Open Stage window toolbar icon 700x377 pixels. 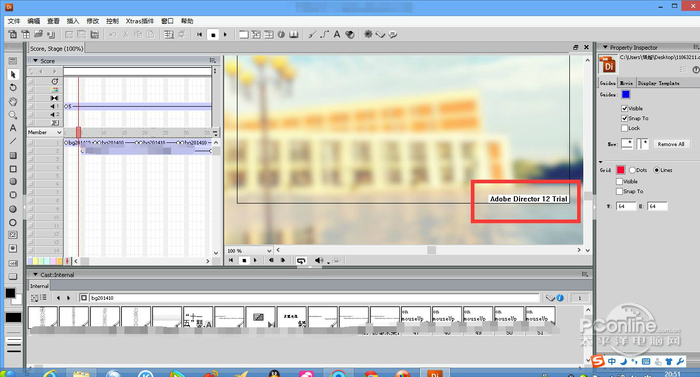coord(244,34)
